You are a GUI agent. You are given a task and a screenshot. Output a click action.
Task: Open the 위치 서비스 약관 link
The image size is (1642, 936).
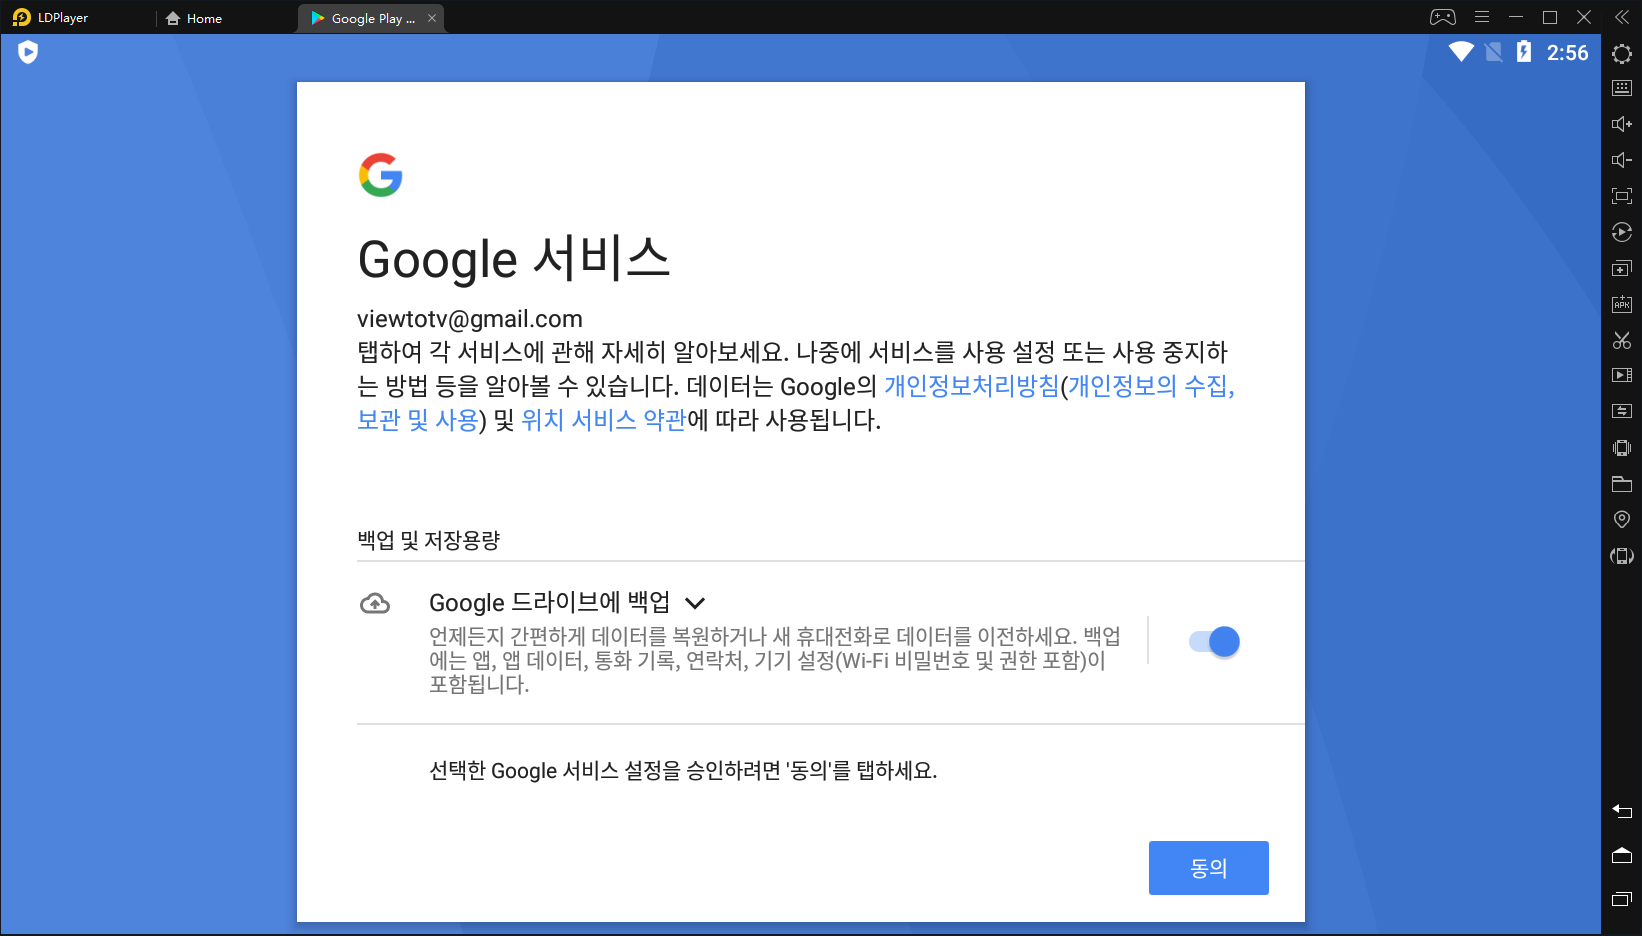pyautogui.click(x=603, y=420)
